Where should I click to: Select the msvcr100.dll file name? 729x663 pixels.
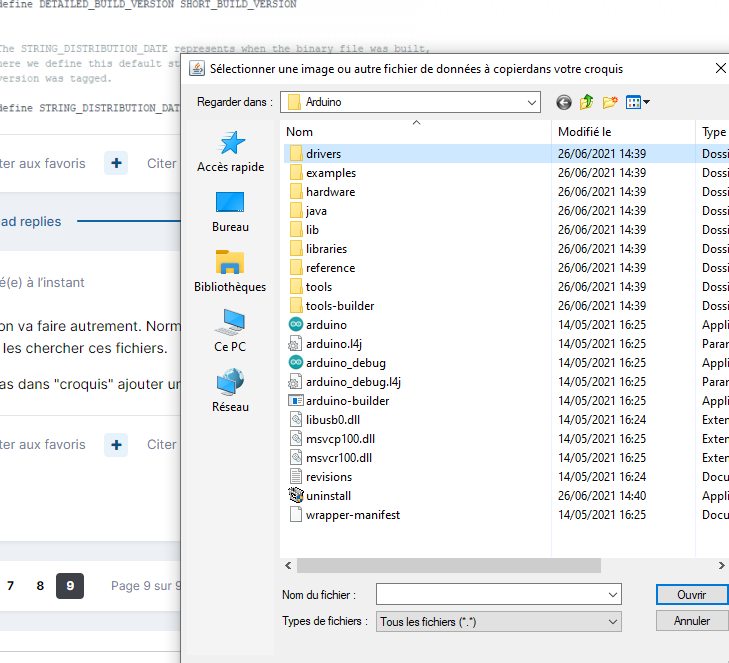[339, 458]
